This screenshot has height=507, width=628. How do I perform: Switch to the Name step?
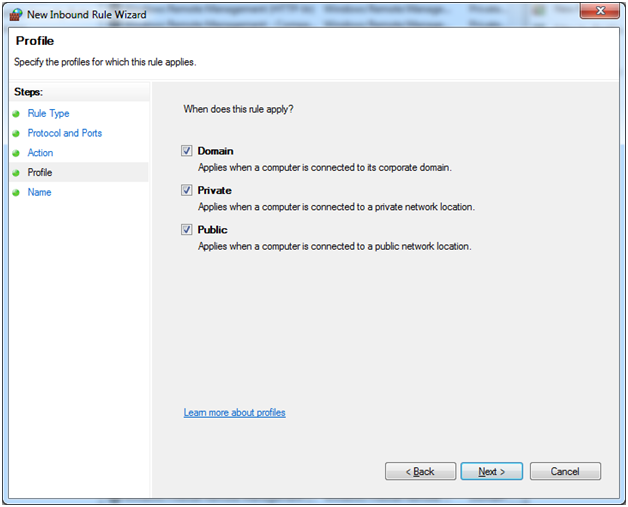coord(39,192)
